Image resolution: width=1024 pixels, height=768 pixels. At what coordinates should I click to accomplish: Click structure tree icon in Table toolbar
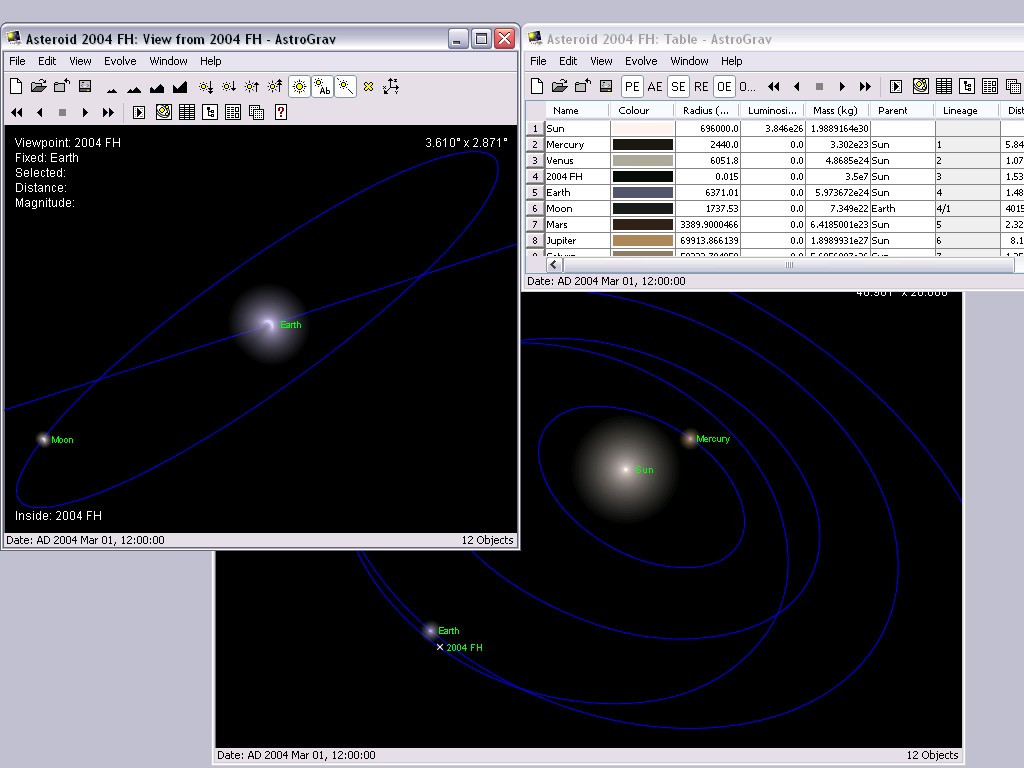967,86
